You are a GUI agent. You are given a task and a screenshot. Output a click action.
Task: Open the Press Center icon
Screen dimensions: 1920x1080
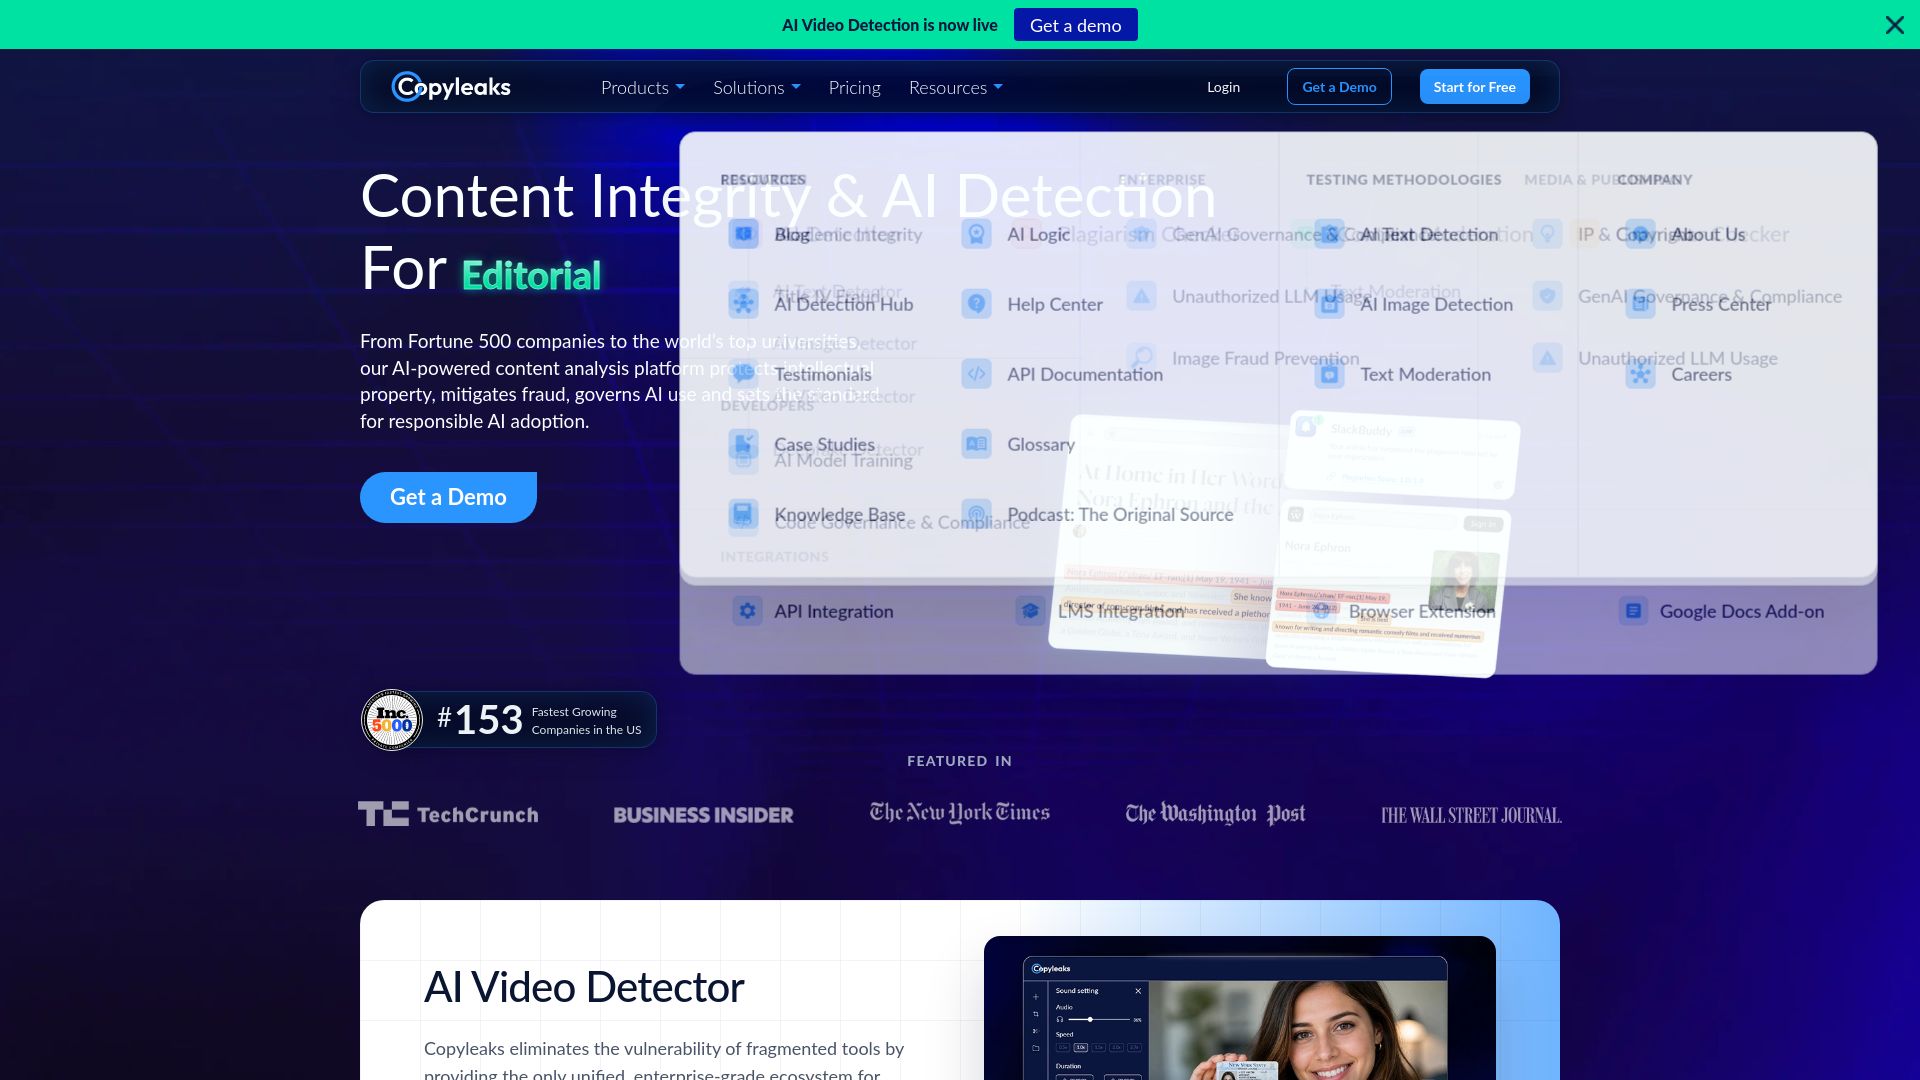[x=1640, y=303]
